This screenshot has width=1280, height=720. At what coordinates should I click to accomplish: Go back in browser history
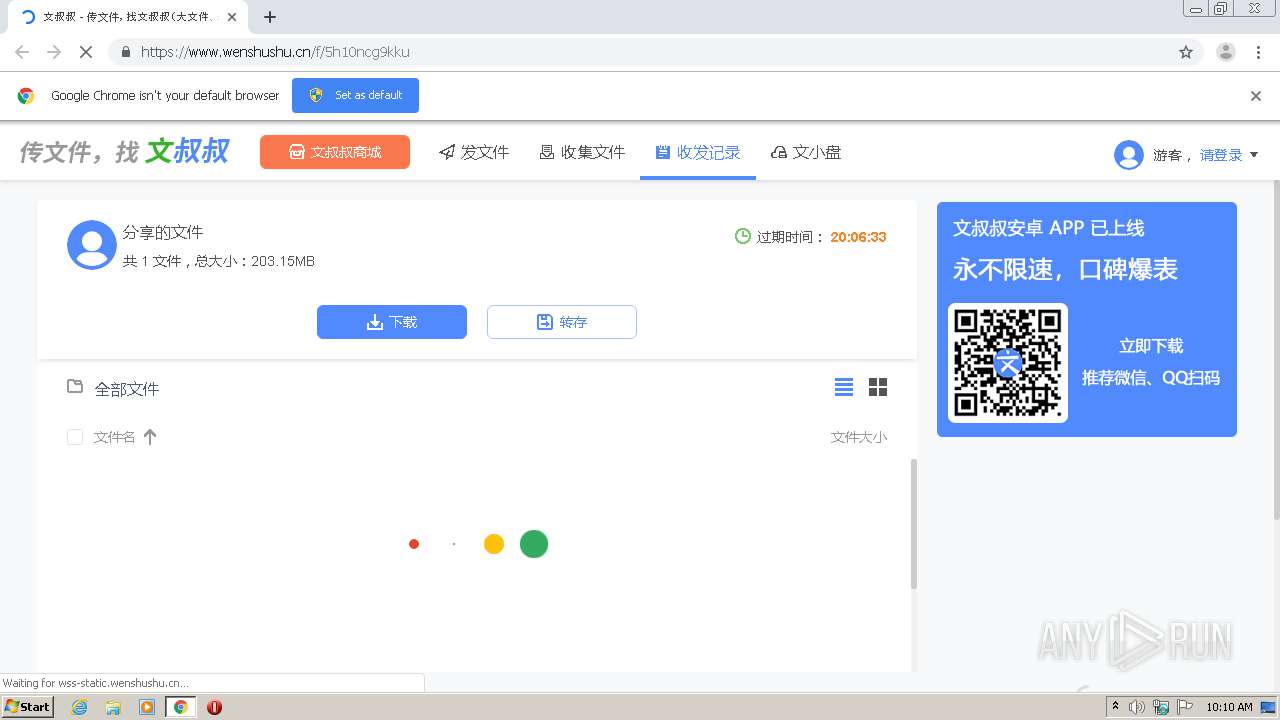(x=22, y=52)
